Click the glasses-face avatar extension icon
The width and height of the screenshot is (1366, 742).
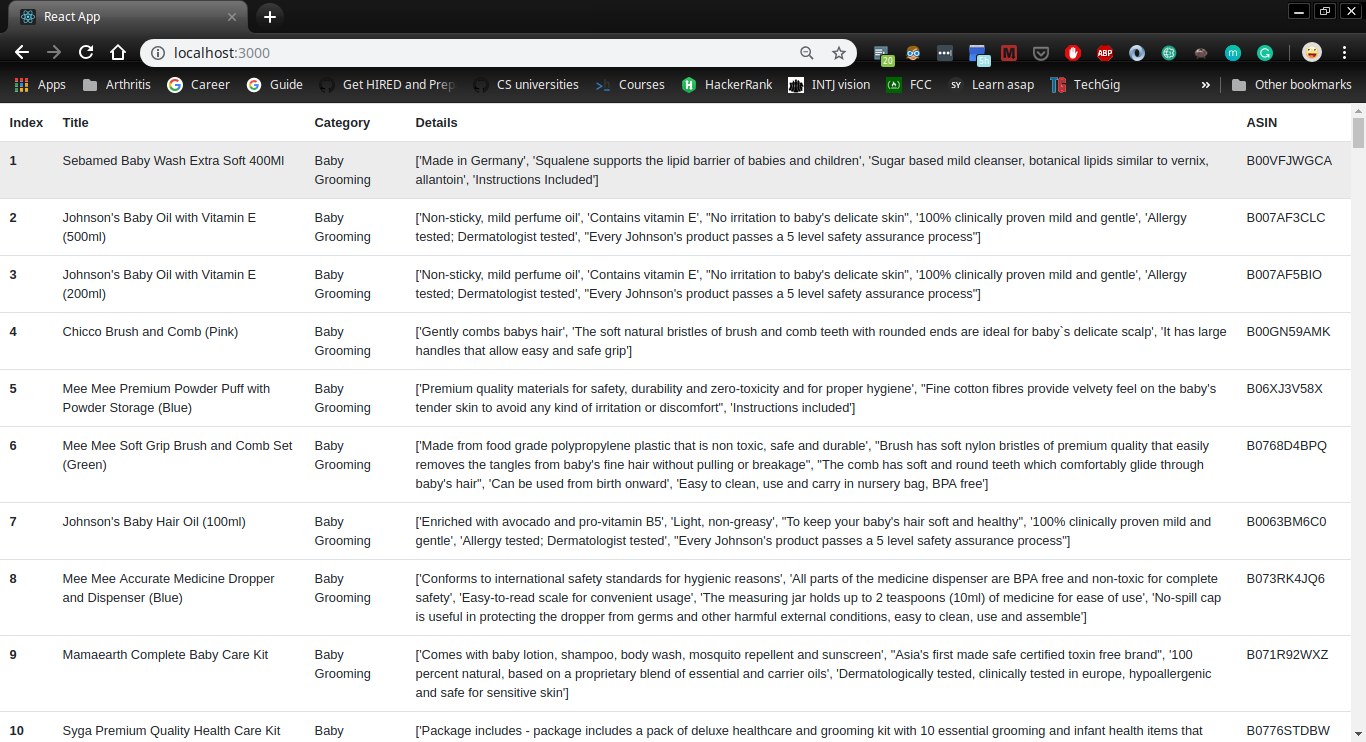coord(913,53)
